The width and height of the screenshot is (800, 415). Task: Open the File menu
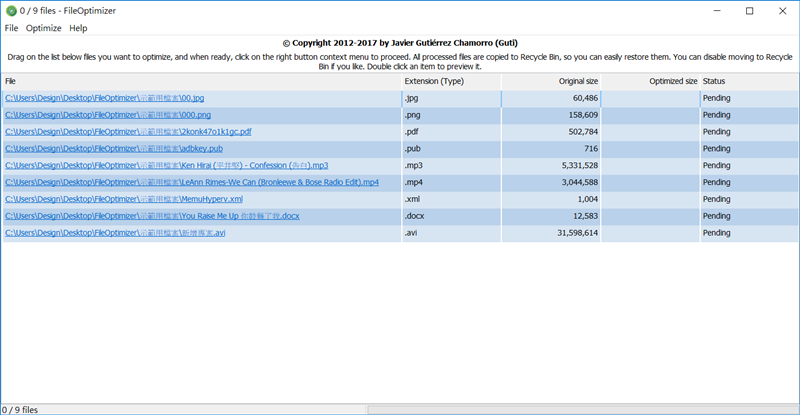11,28
